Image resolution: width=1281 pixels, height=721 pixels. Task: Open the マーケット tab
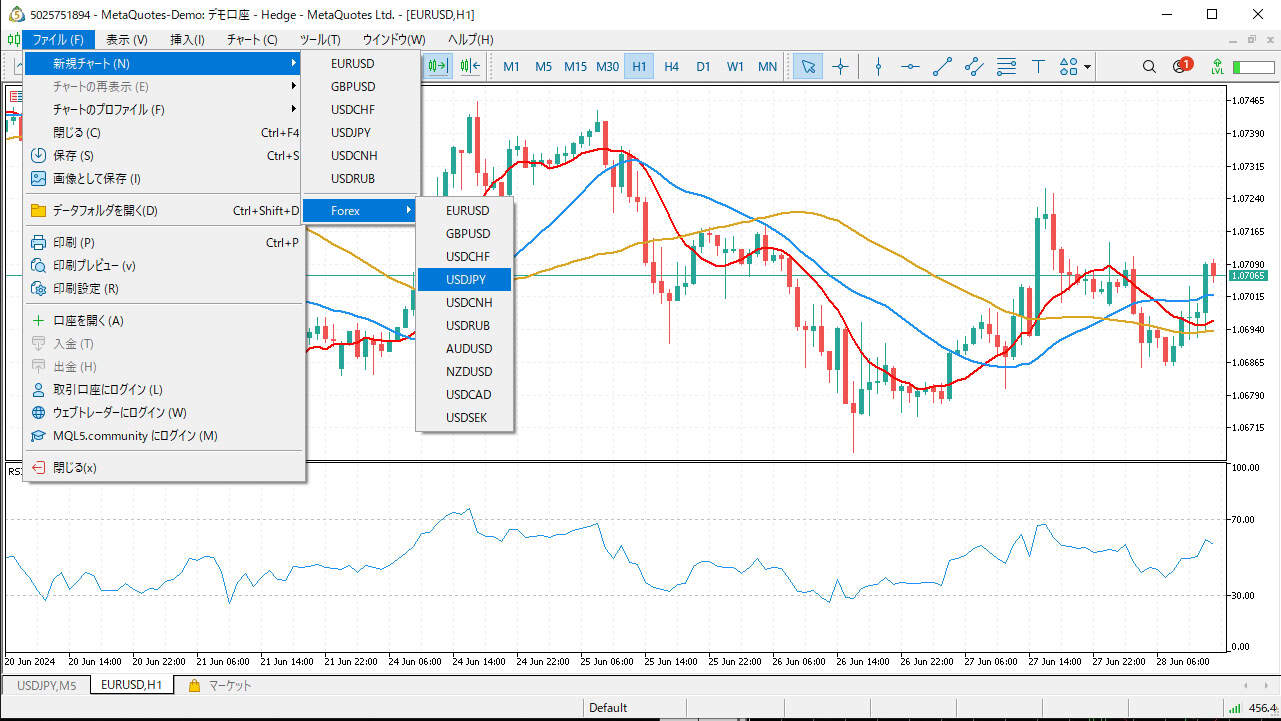pos(219,685)
